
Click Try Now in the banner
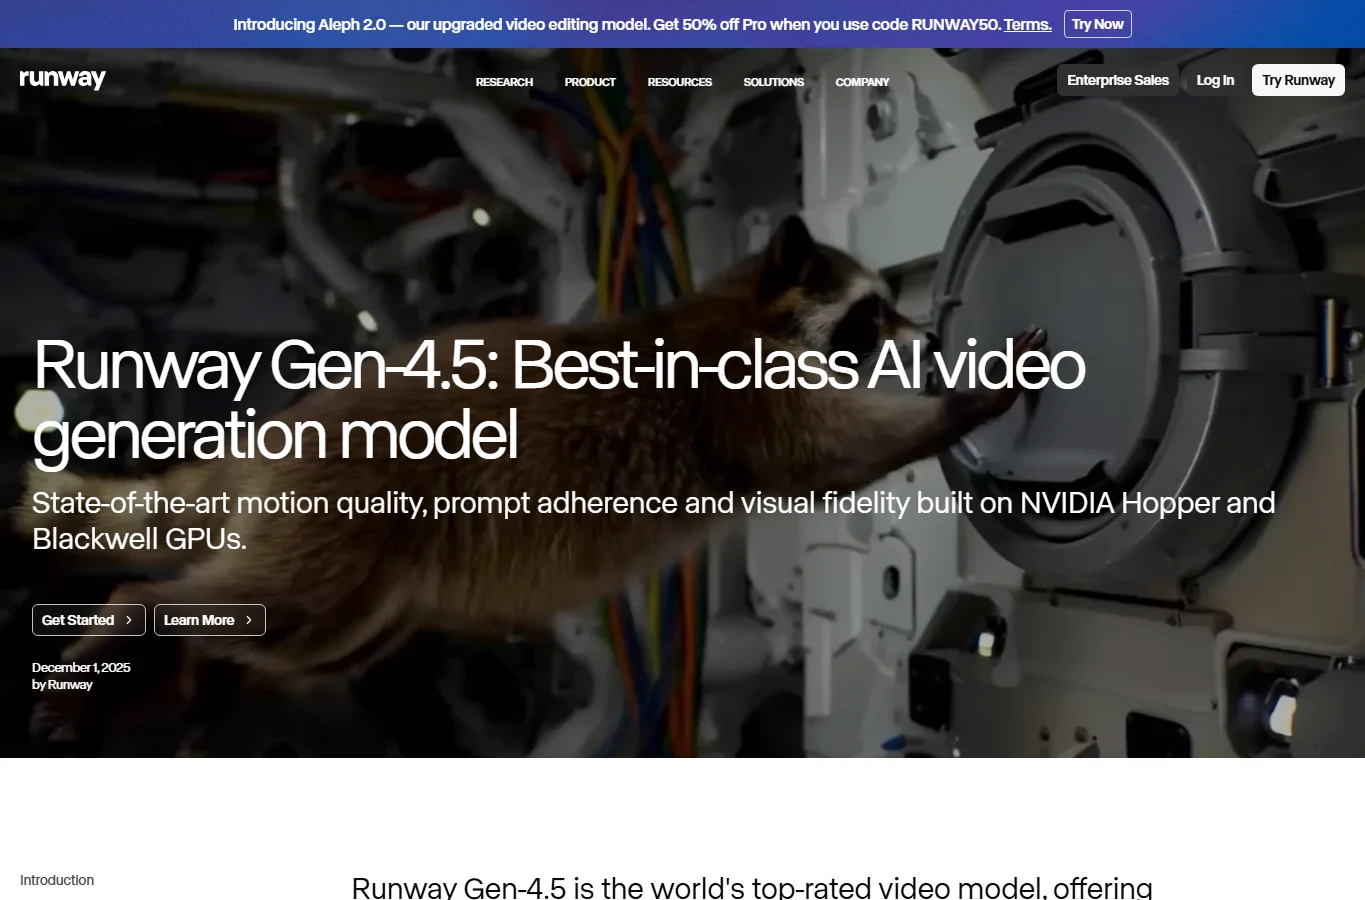[1097, 24]
